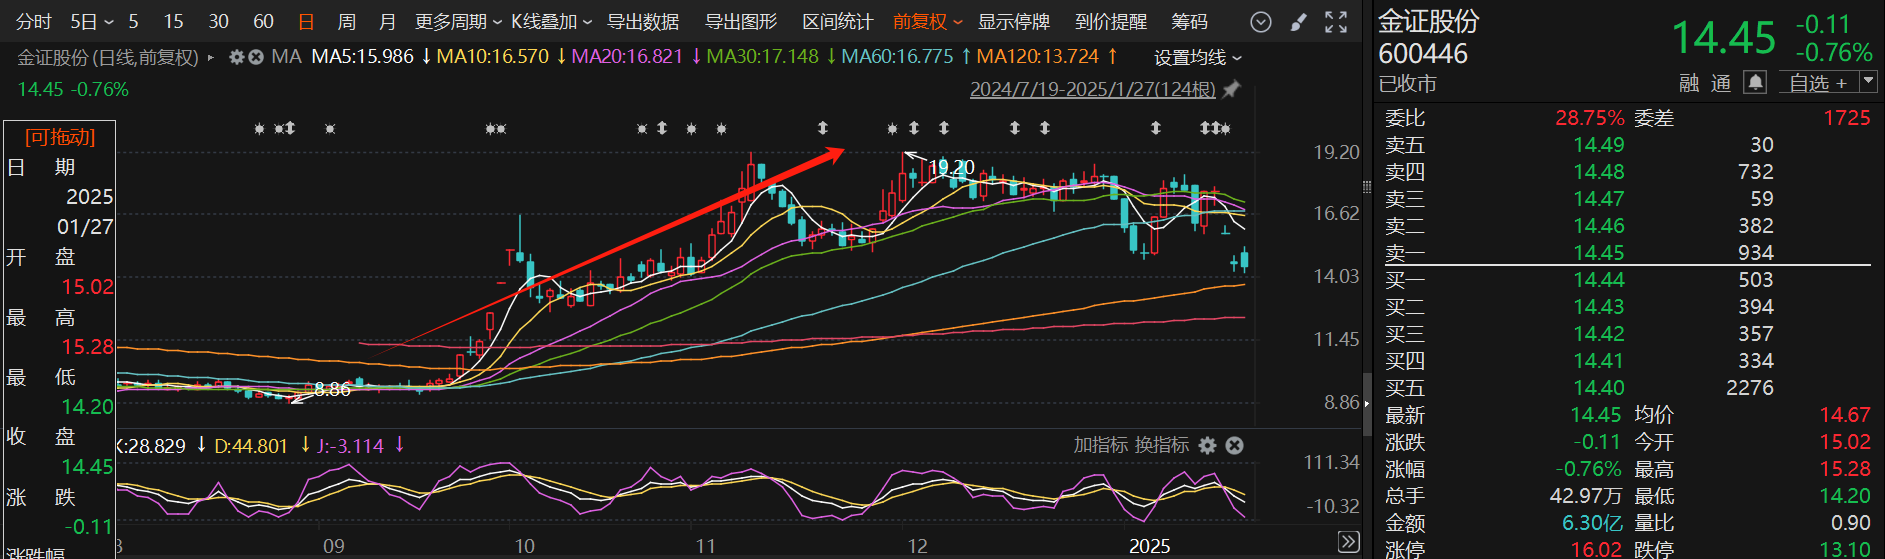Click the 8.86 low price marker on chart

click(332, 389)
